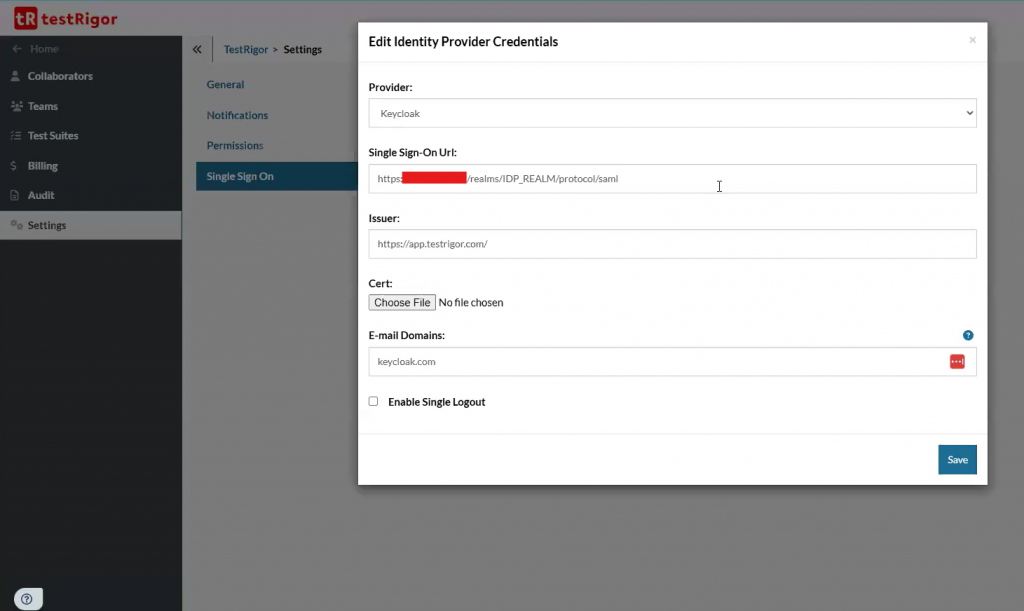Click the red password manager icon in domains field
The image size is (1024, 611).
pos(957,361)
